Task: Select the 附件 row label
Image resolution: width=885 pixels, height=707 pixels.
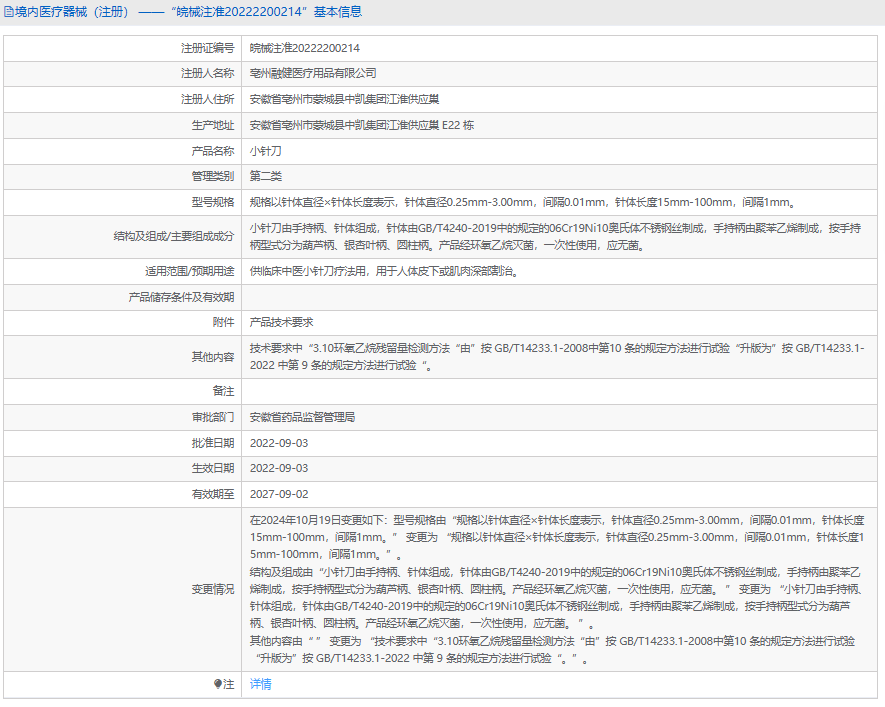Action: [x=224, y=322]
